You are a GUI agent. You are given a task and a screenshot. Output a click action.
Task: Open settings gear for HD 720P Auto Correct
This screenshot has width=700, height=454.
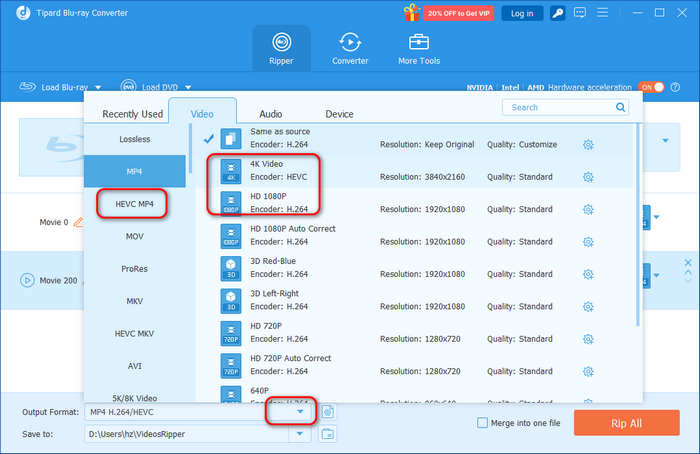pyautogui.click(x=588, y=371)
